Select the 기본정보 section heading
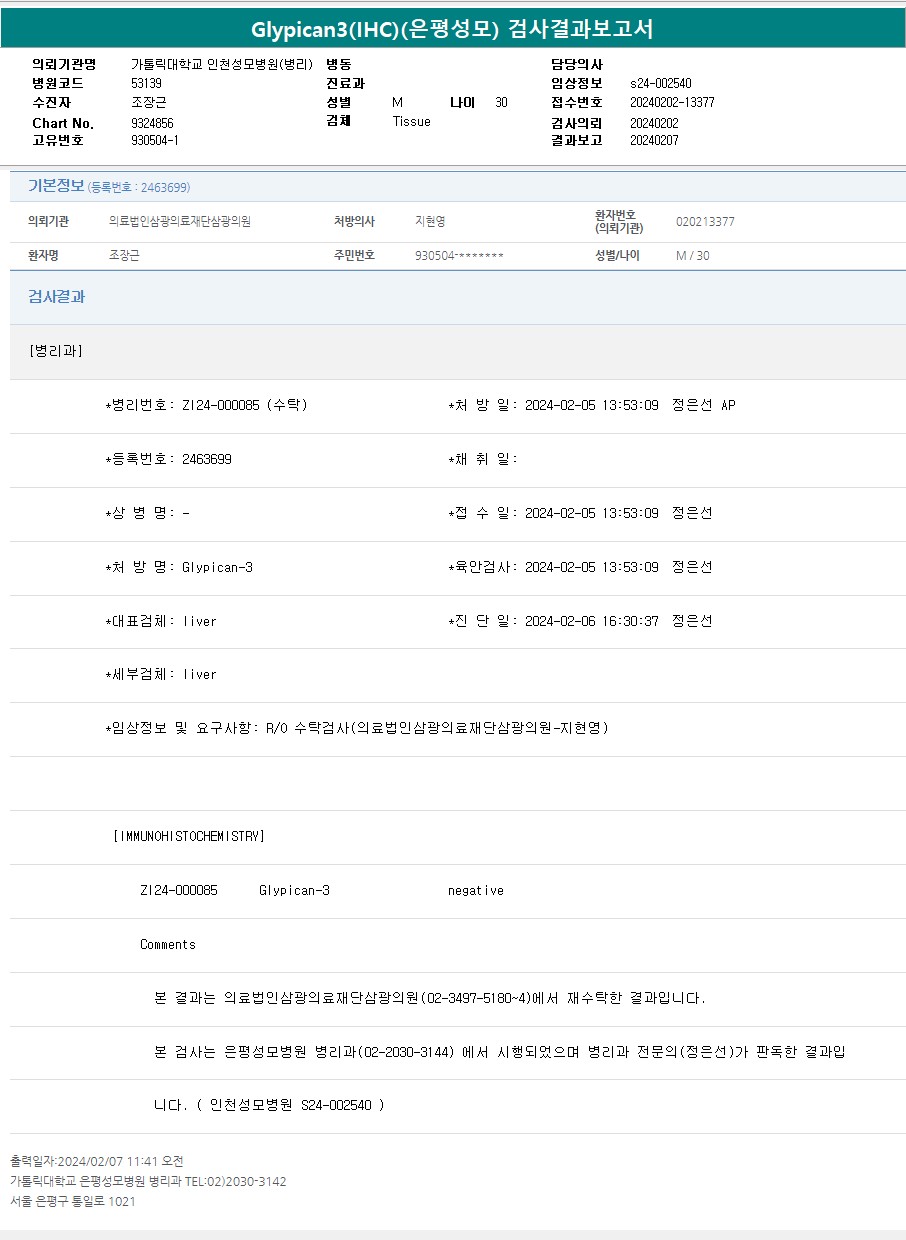The image size is (906, 1240). click(x=55, y=186)
